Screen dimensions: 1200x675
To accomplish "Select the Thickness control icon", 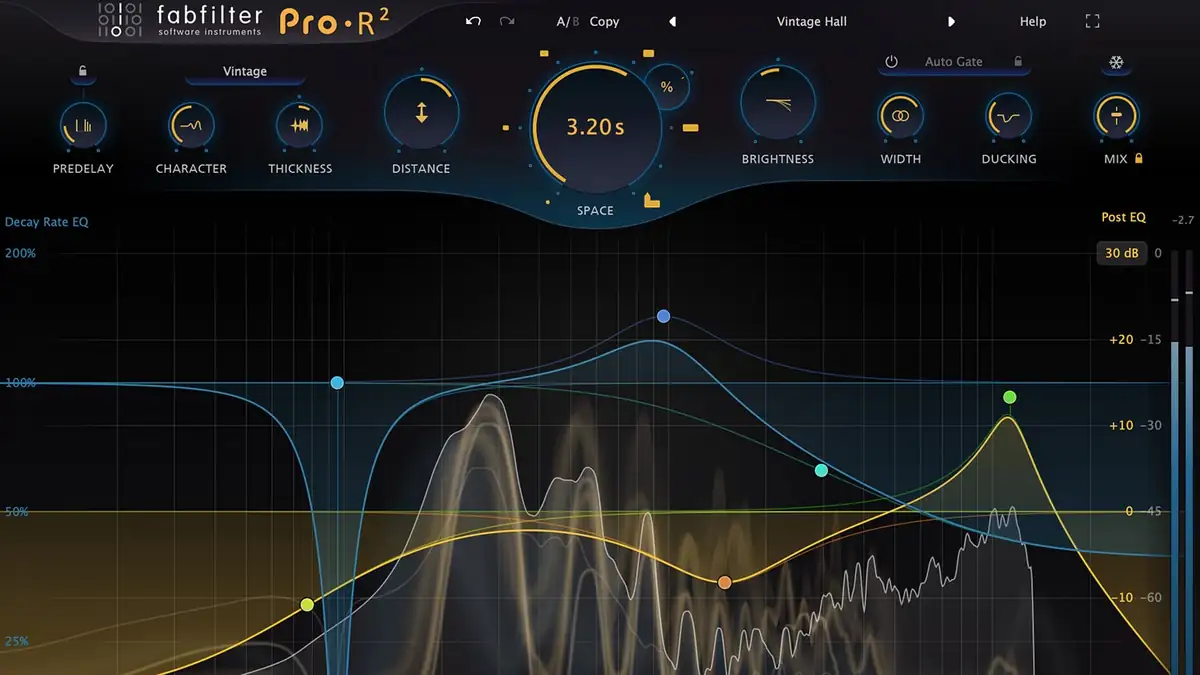I will [x=299, y=123].
